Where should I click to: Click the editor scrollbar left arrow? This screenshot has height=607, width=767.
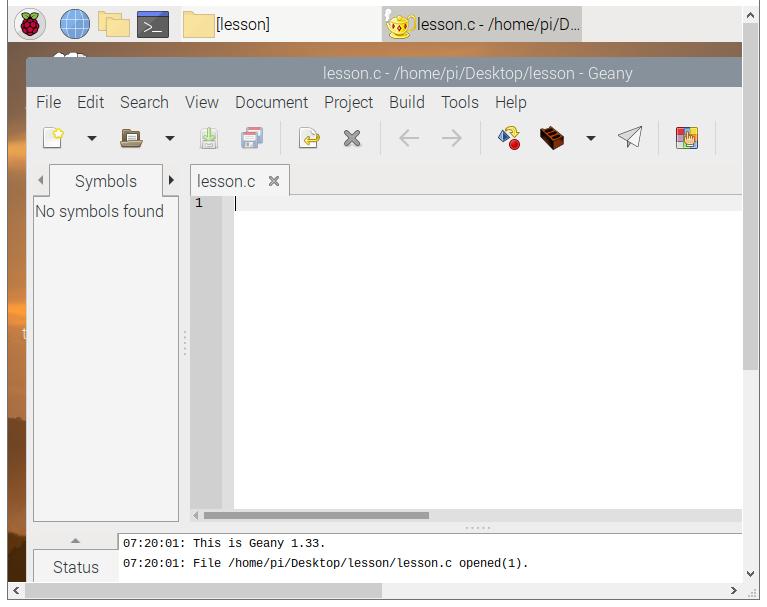(196, 515)
